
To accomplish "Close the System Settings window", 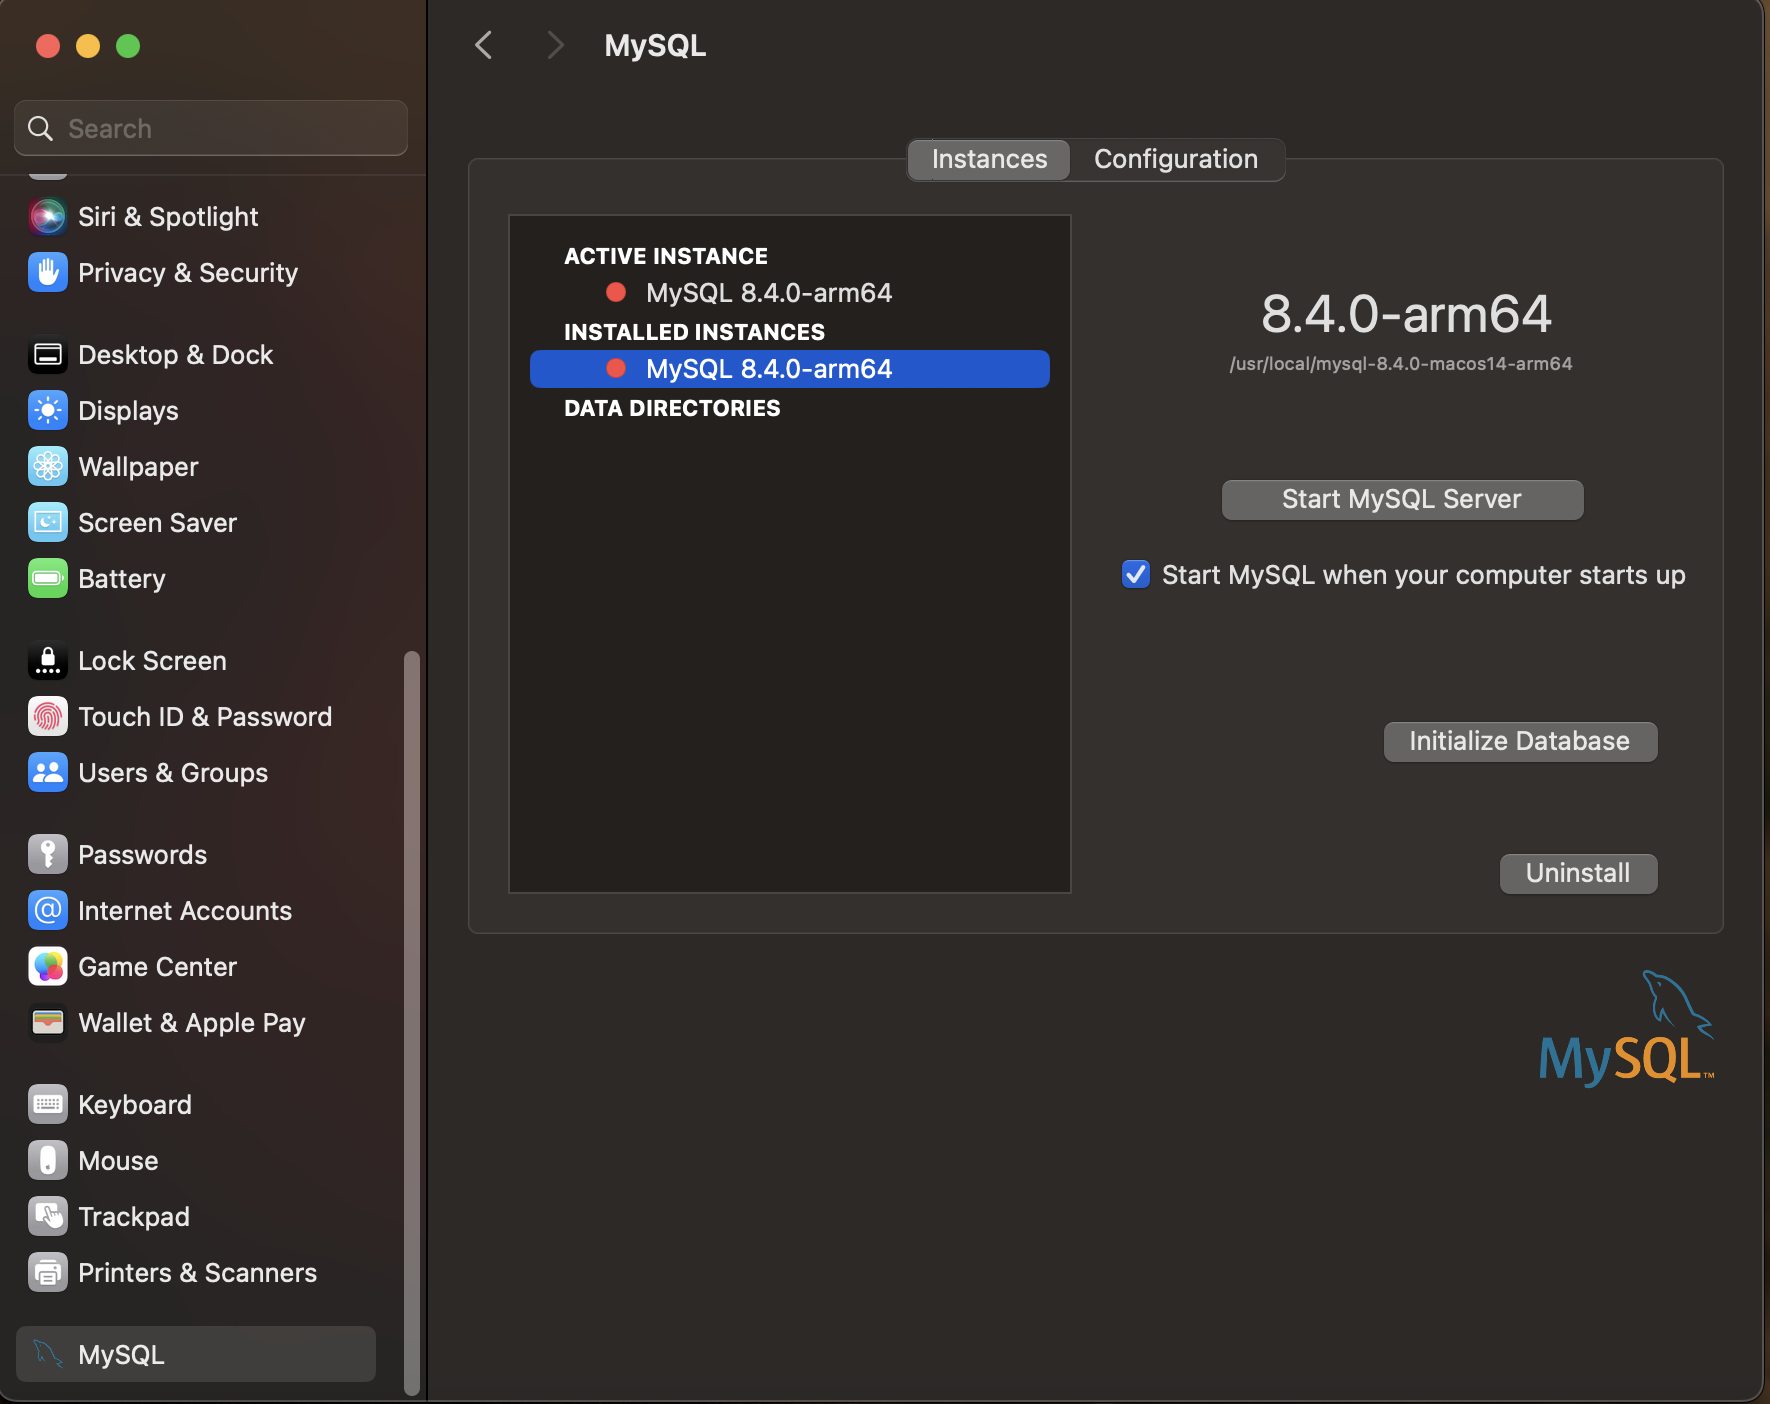I will [48, 46].
